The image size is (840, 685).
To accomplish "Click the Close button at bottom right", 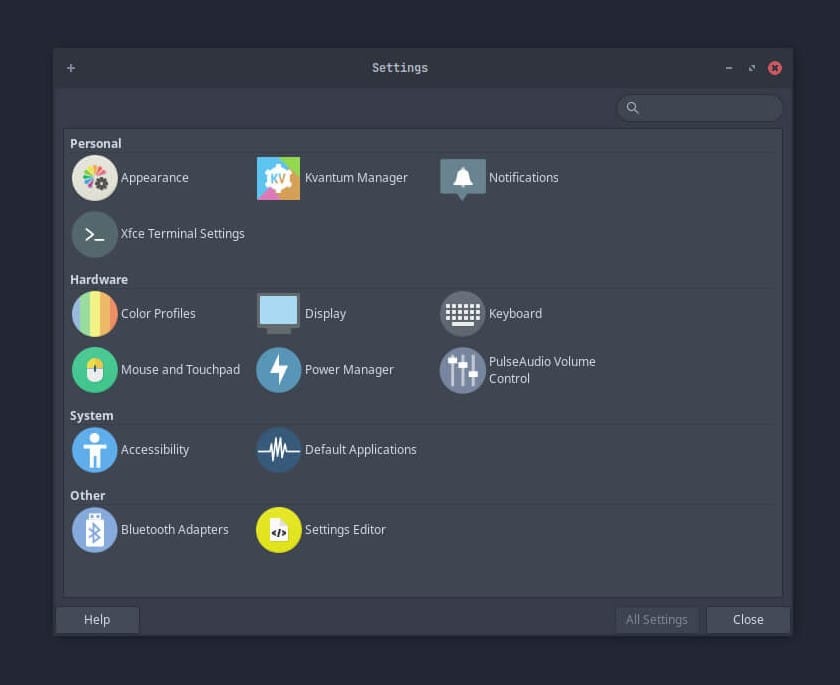I will [x=748, y=619].
